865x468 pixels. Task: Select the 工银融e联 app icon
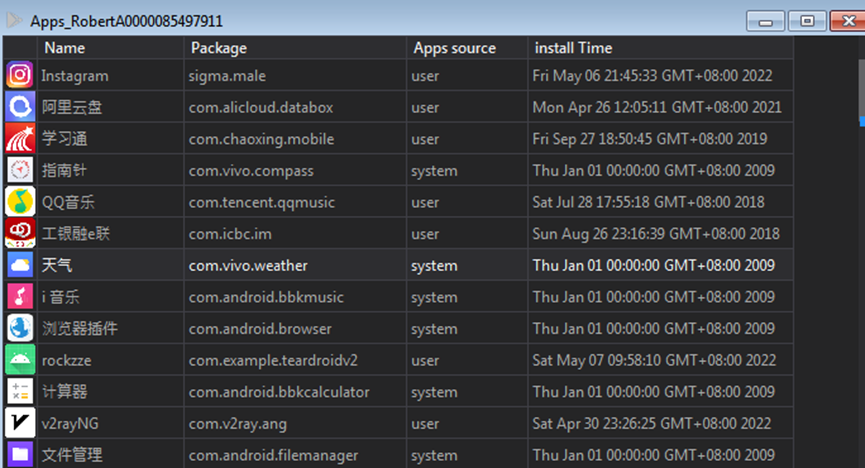click(x=20, y=233)
